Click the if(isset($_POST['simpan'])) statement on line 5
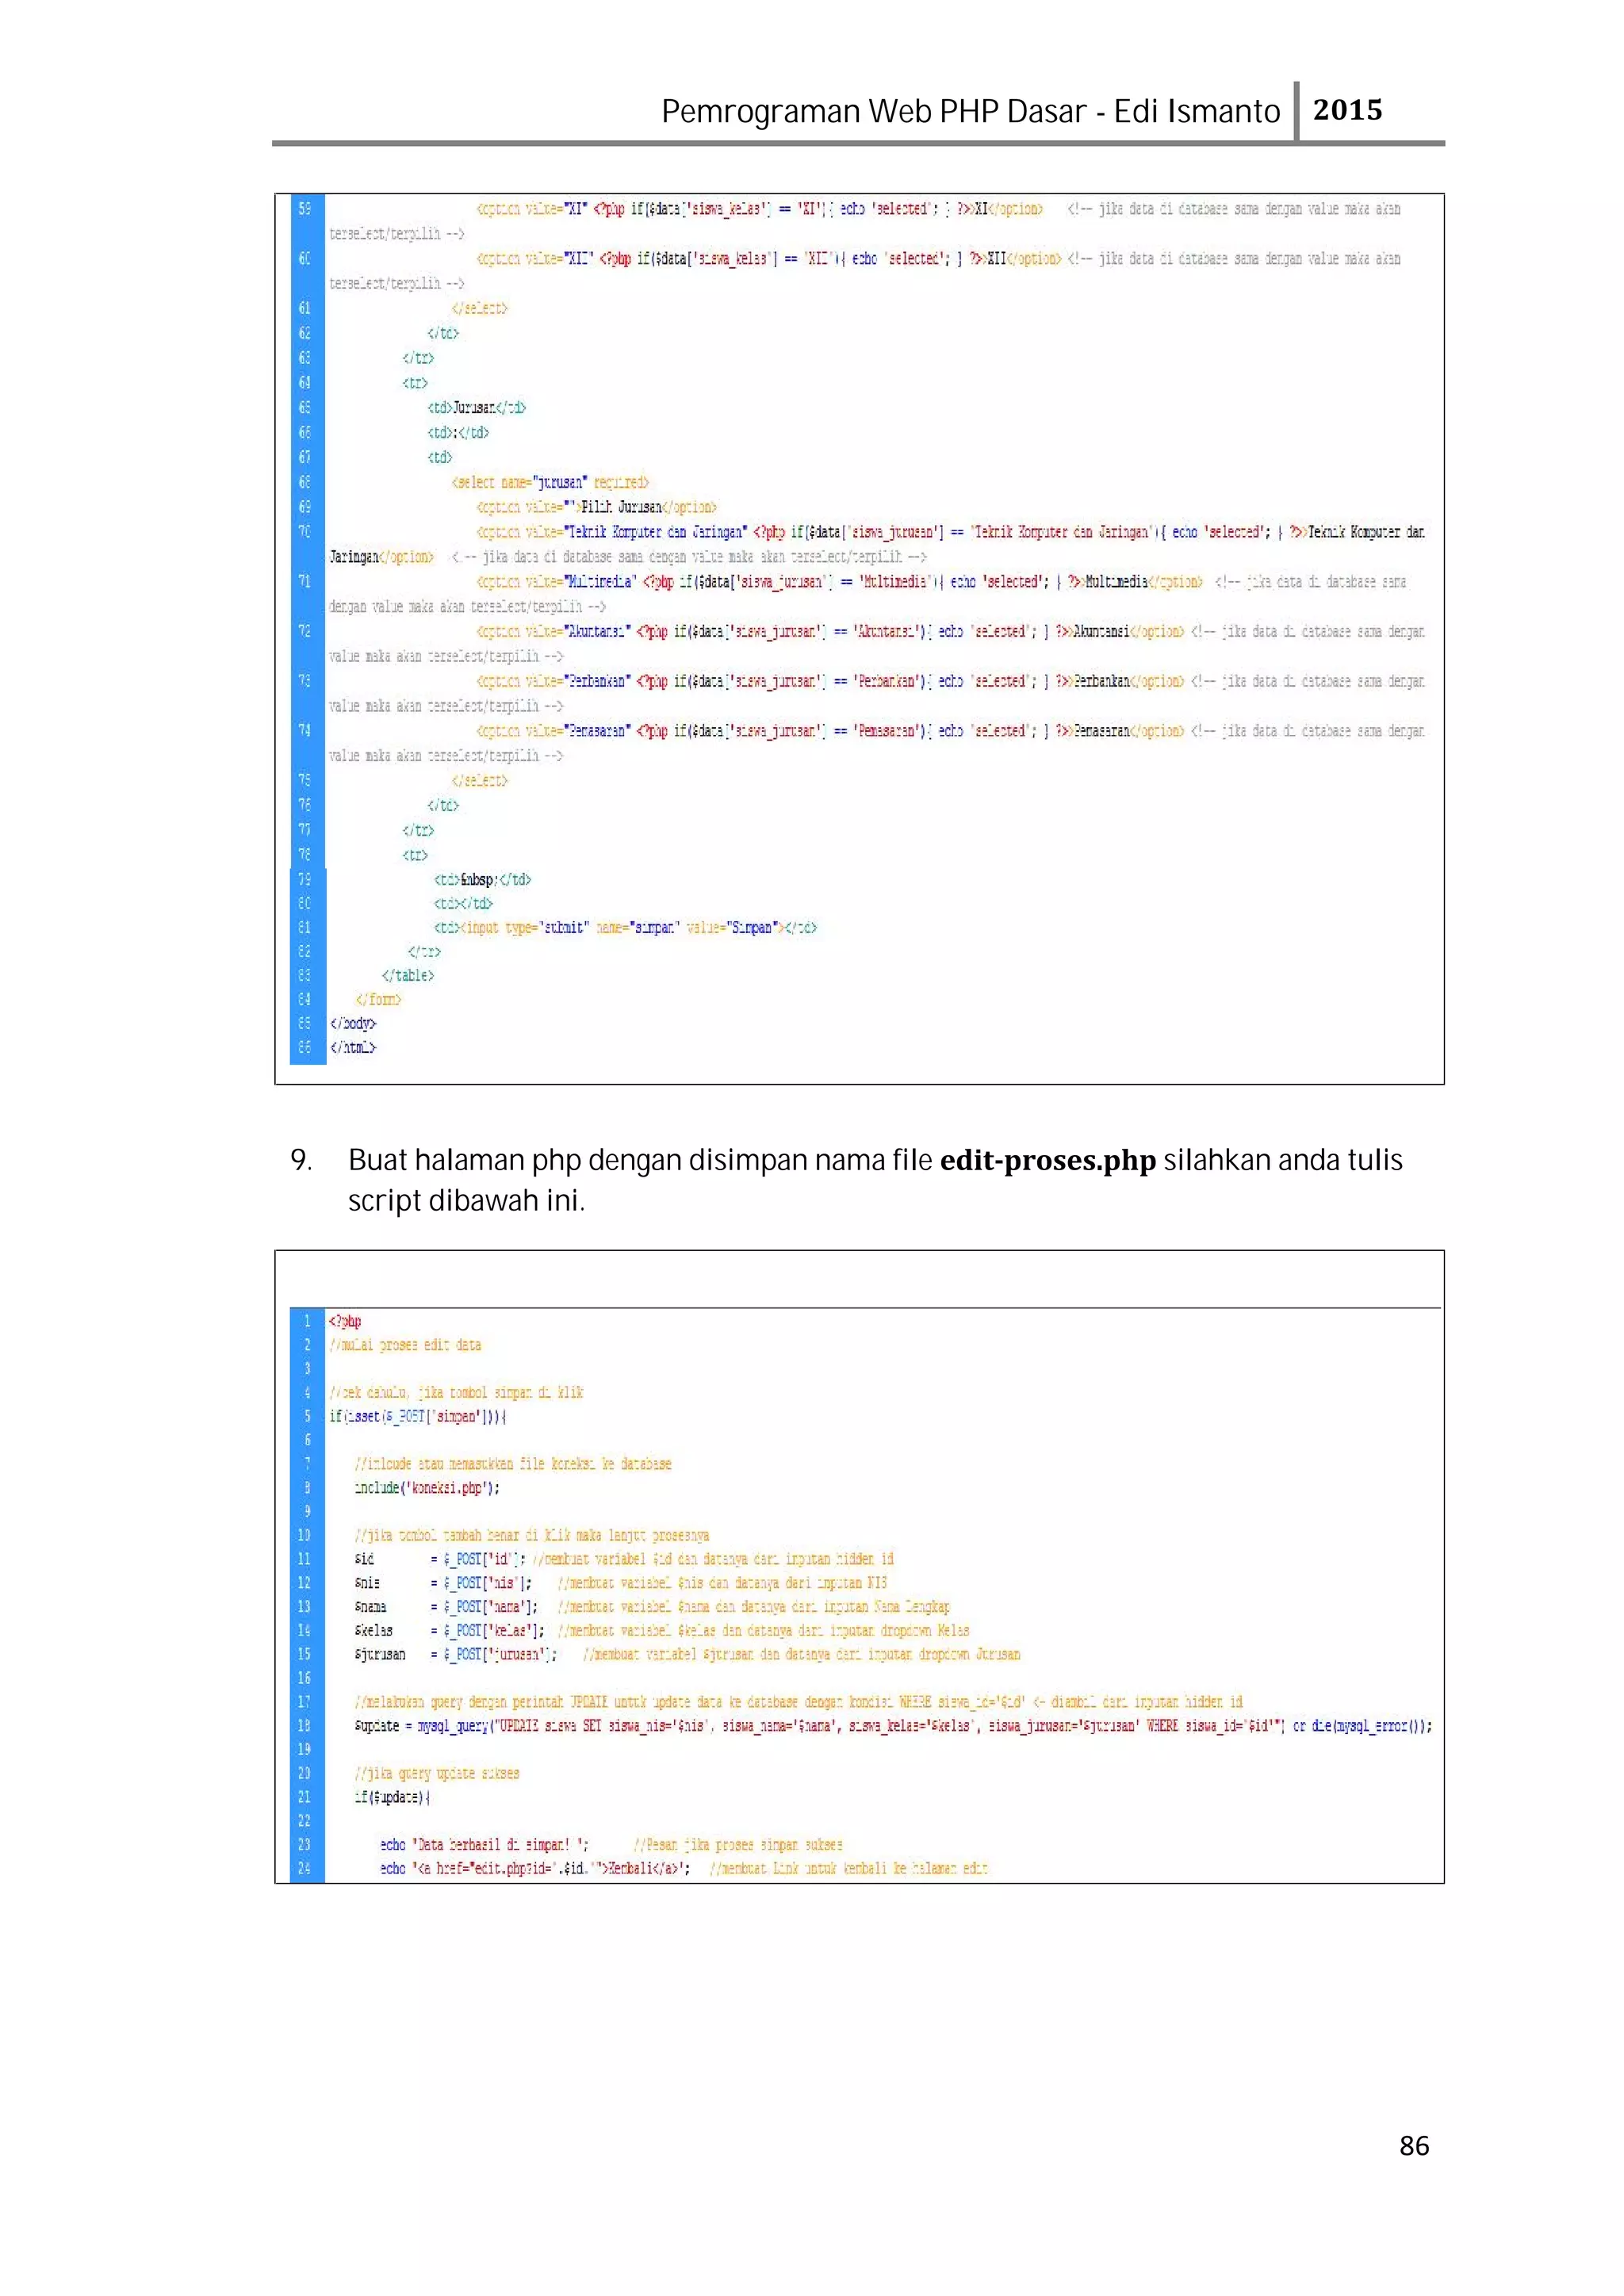Image resolution: width=1624 pixels, height=2296 pixels. tap(418, 1416)
